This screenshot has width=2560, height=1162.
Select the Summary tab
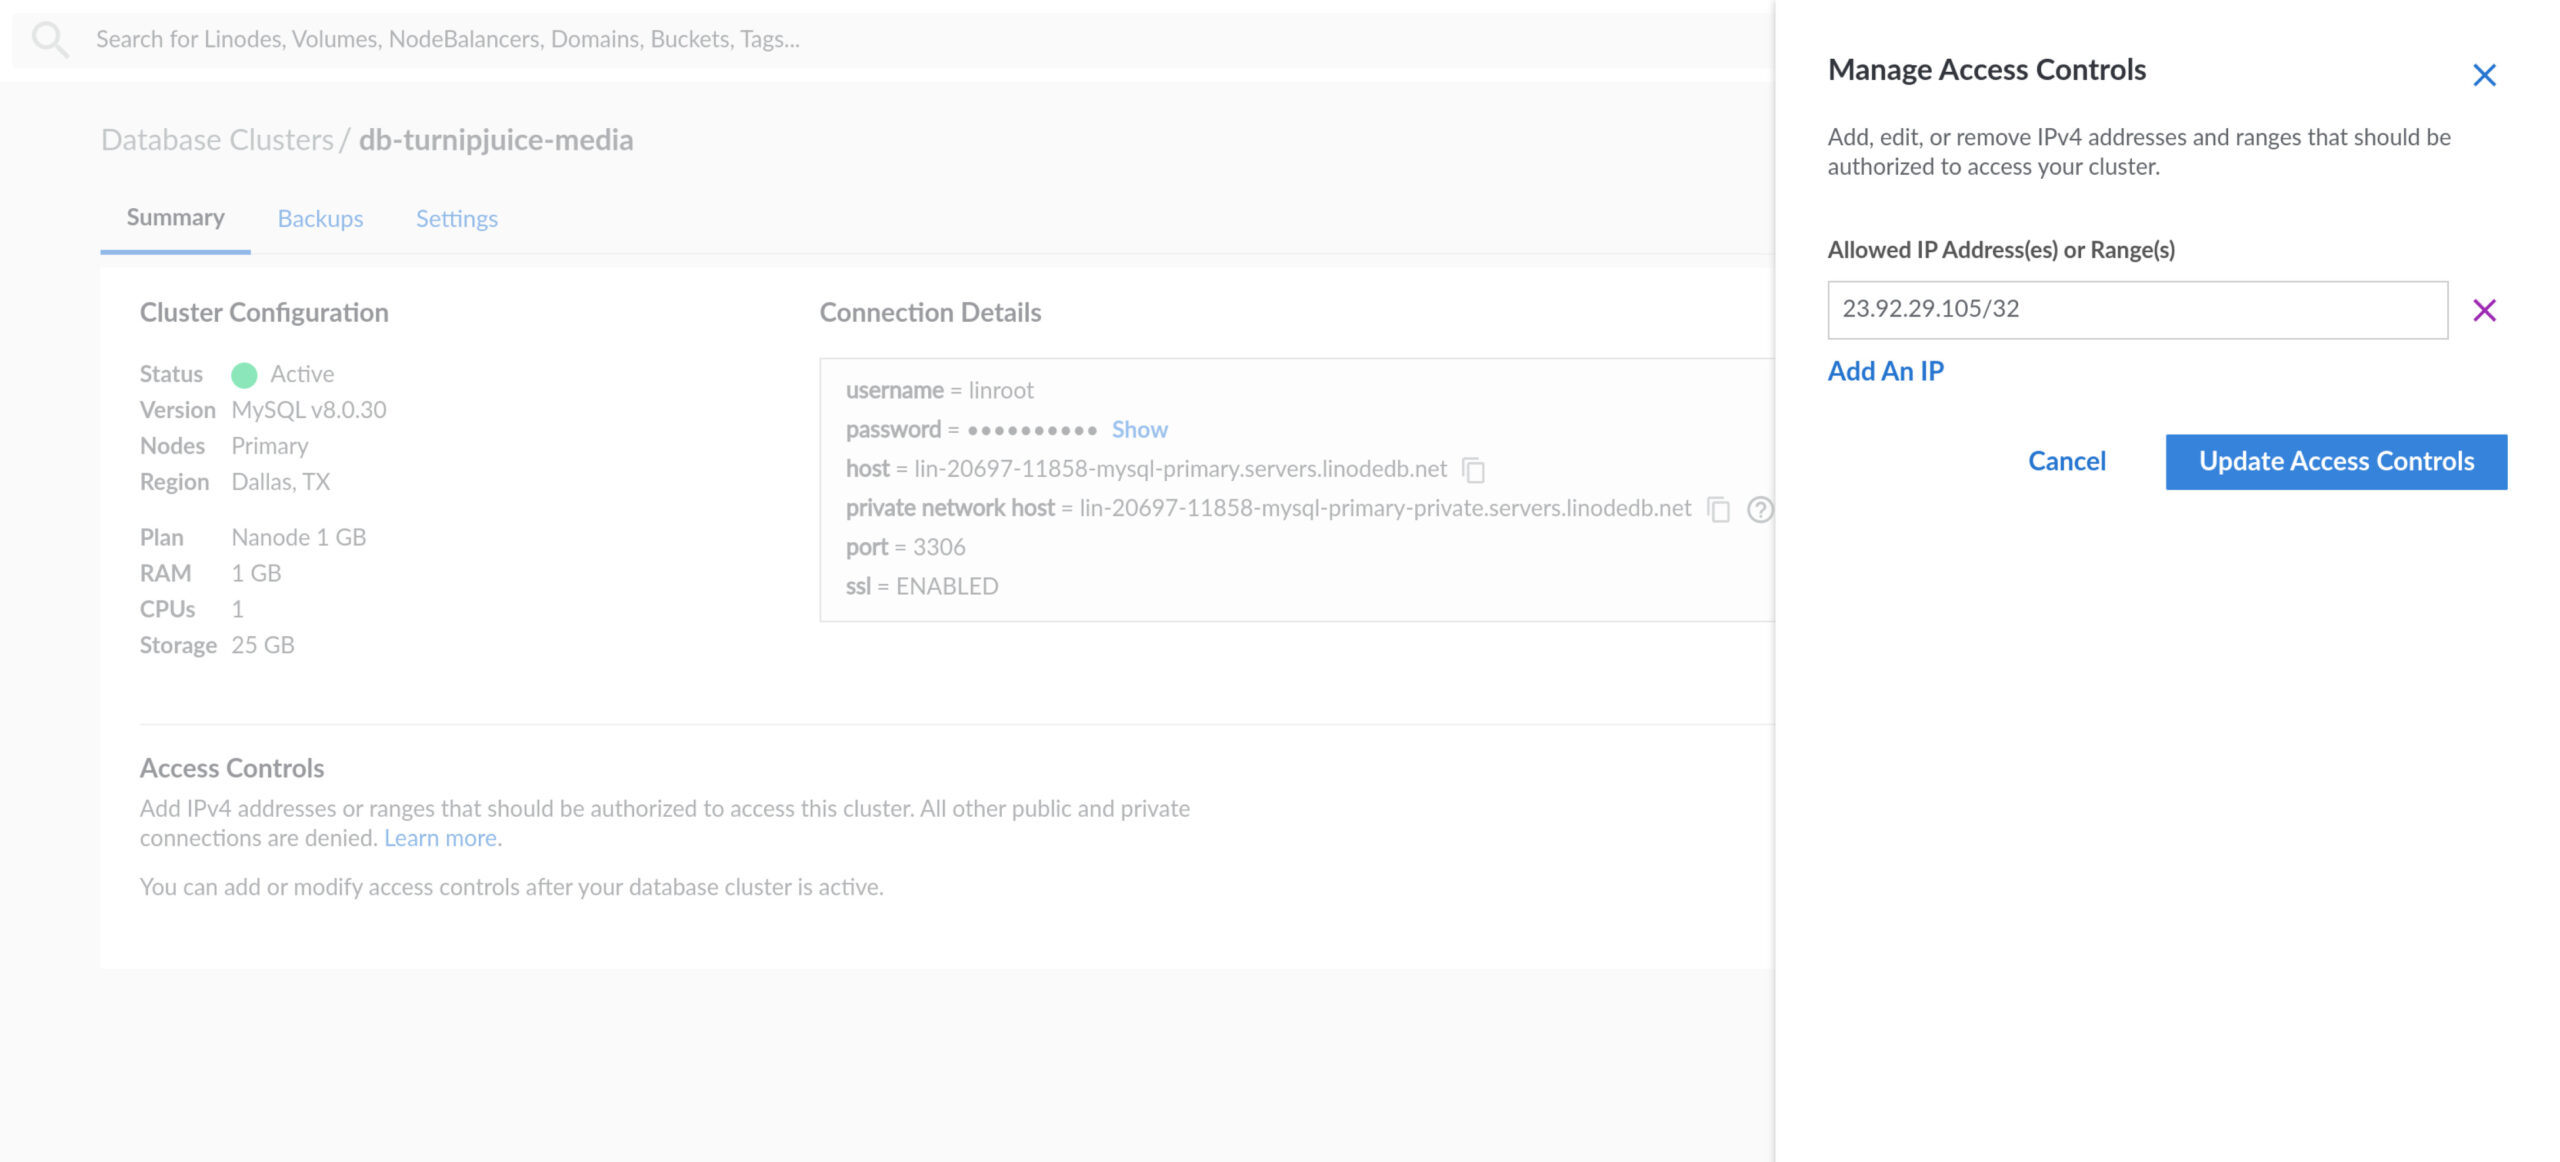175,217
